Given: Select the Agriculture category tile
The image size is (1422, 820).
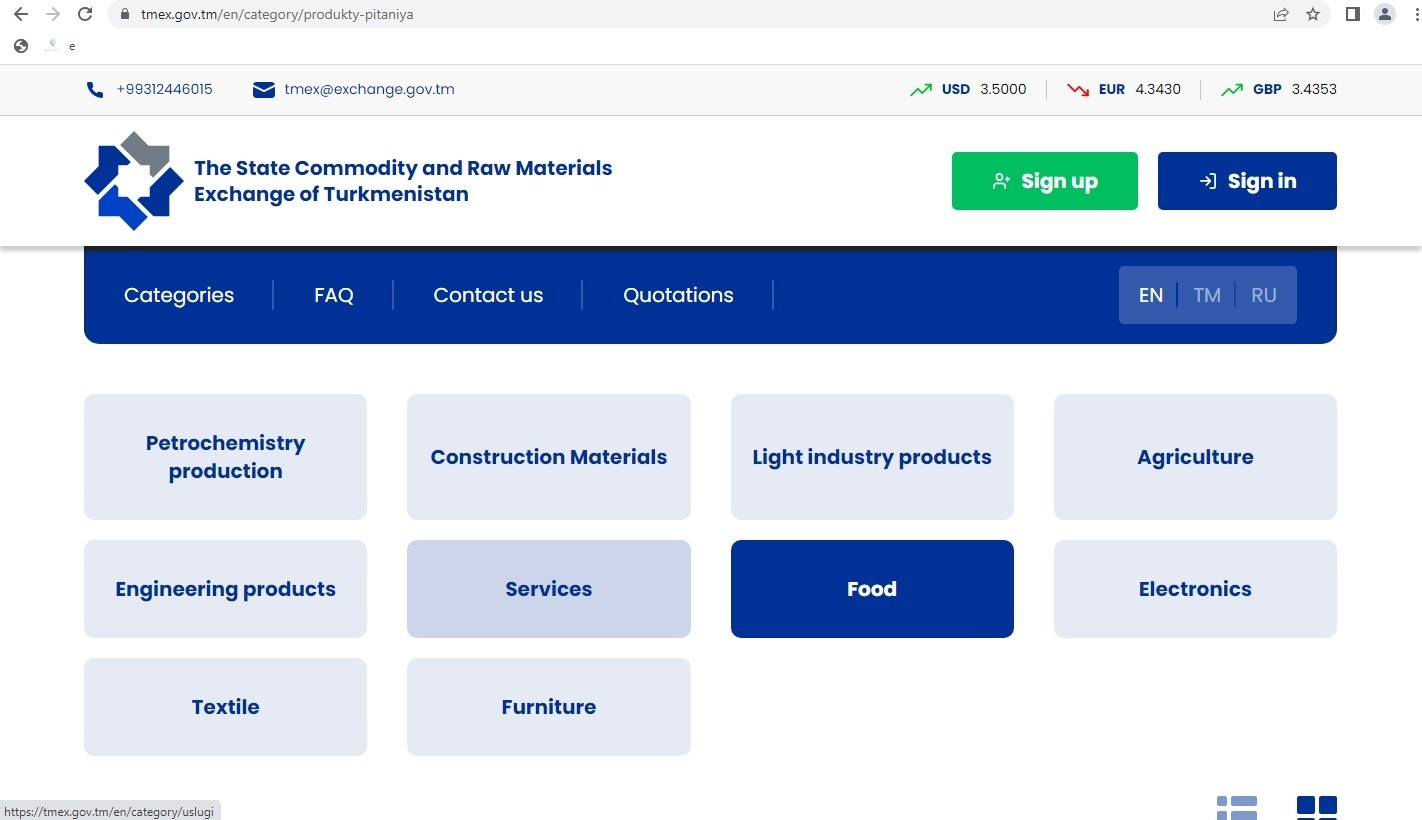Looking at the screenshot, I should 1195,457.
